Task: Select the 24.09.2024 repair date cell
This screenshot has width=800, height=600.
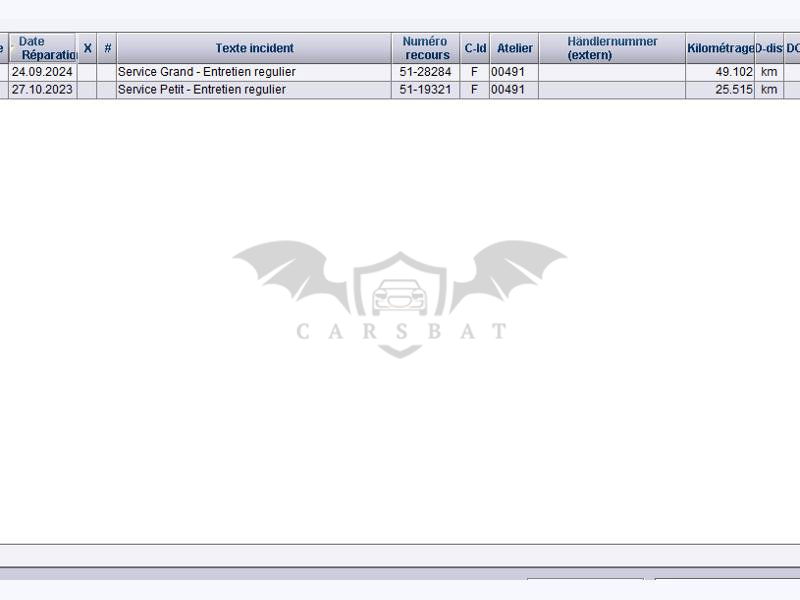Action: [x=42, y=73]
